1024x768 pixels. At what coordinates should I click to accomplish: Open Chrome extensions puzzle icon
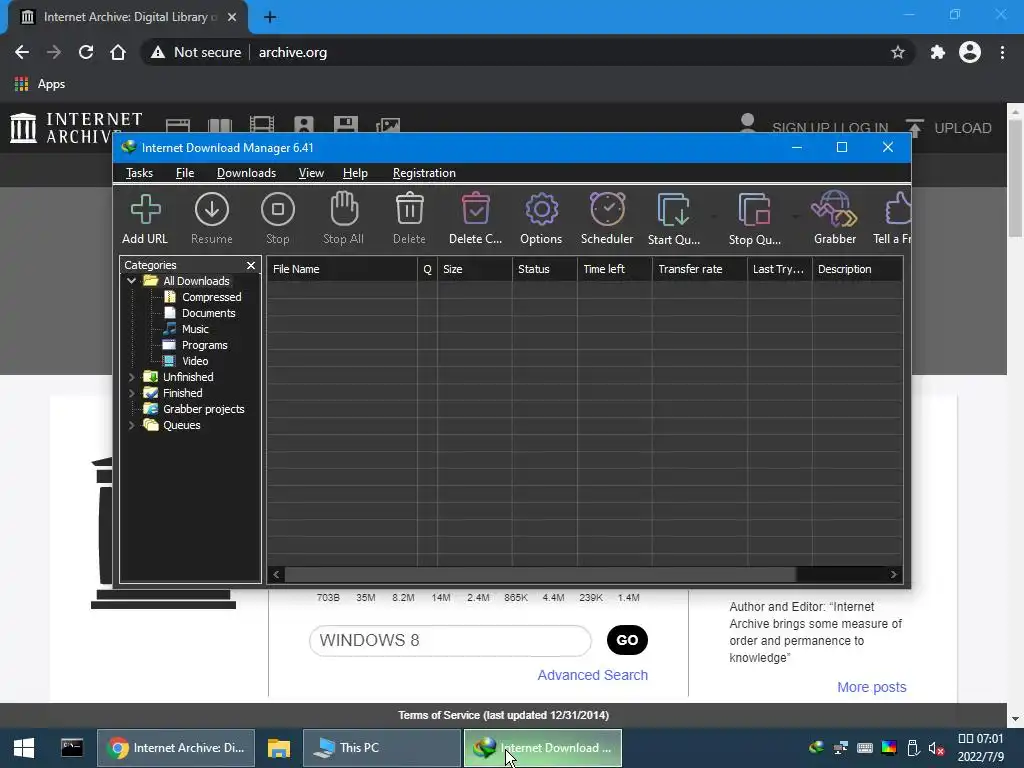[x=938, y=52]
